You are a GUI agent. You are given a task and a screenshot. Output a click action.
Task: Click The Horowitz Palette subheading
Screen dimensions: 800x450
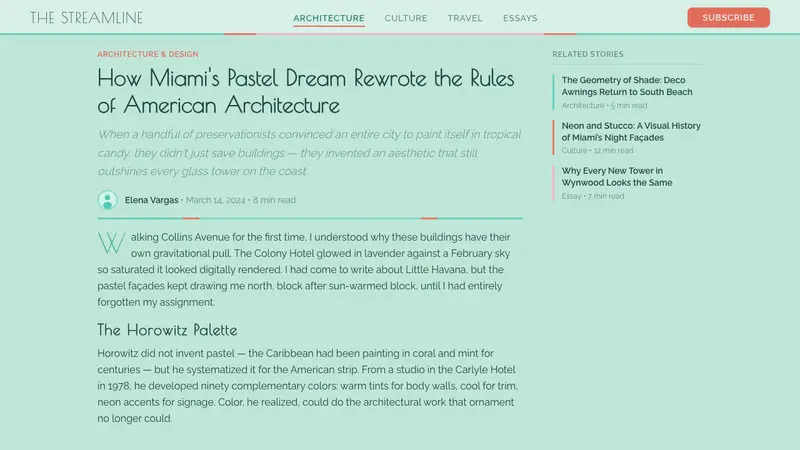[167, 330]
